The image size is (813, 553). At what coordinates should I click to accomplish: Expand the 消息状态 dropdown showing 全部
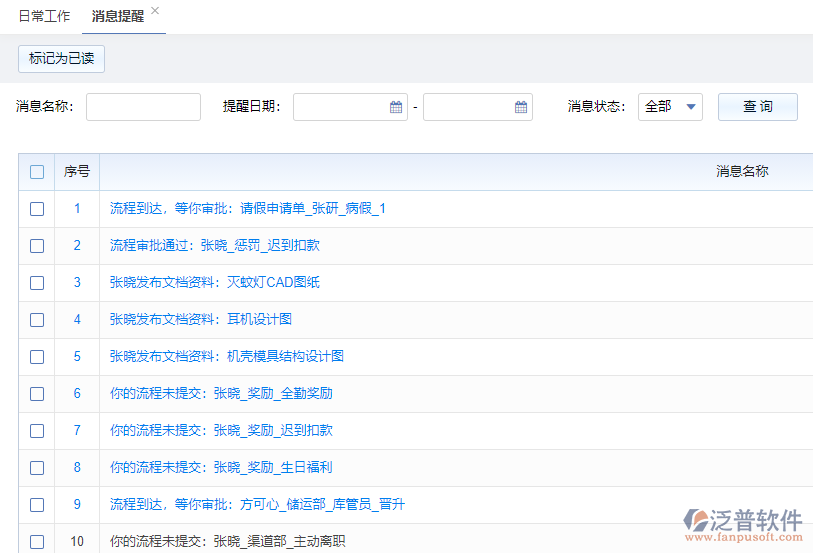pyautogui.click(x=670, y=107)
